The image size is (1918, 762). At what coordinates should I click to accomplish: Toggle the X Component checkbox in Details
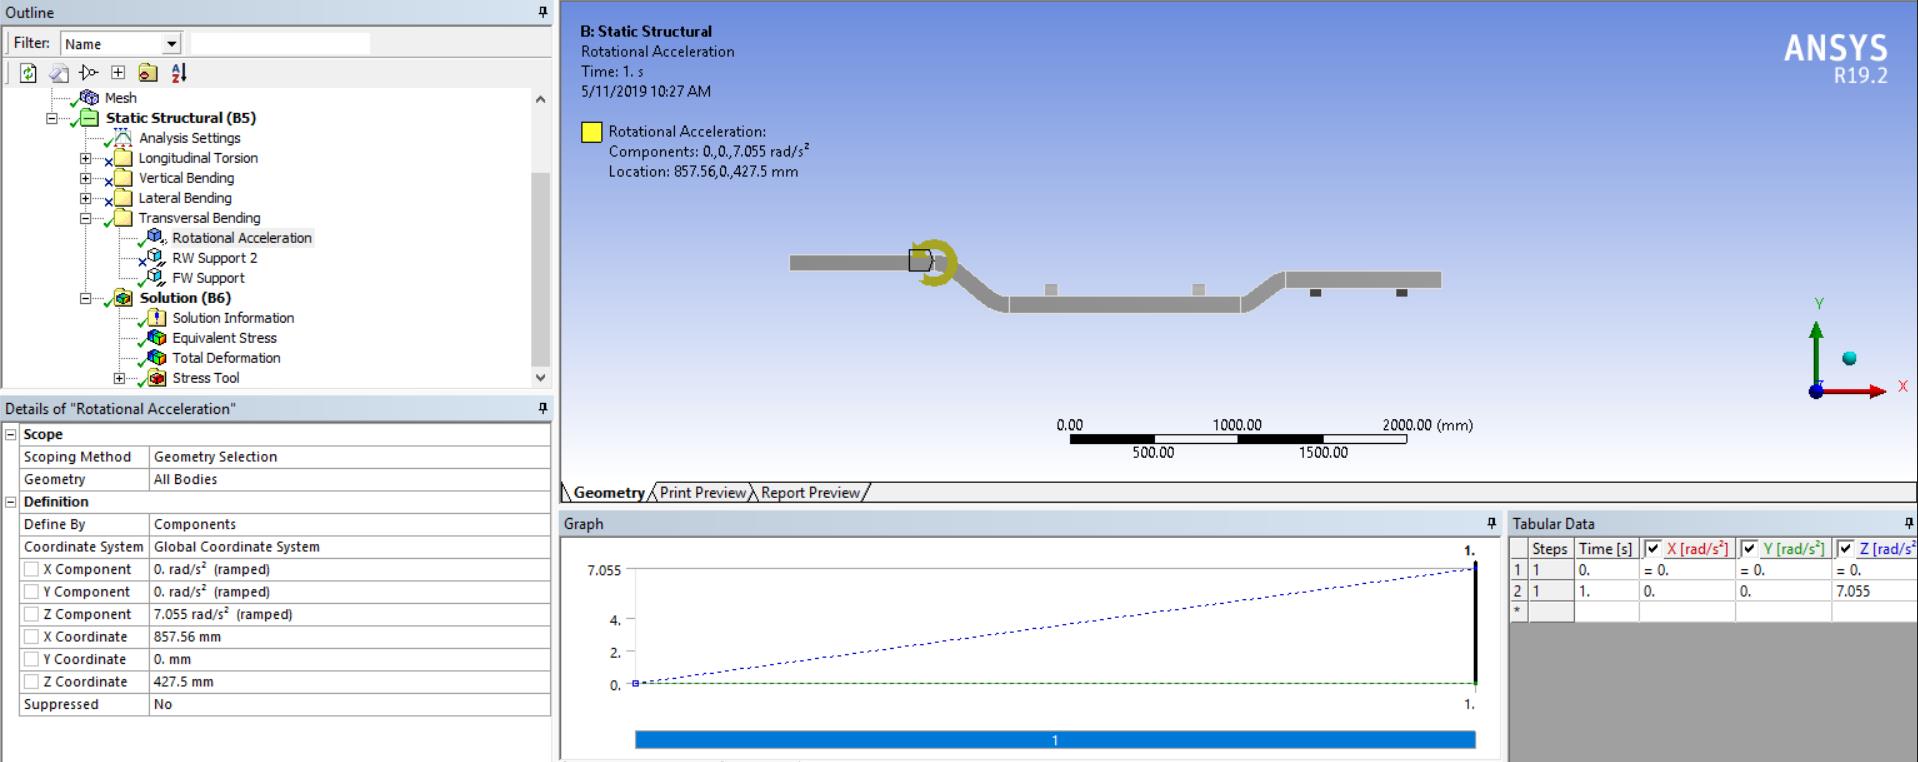(x=31, y=569)
